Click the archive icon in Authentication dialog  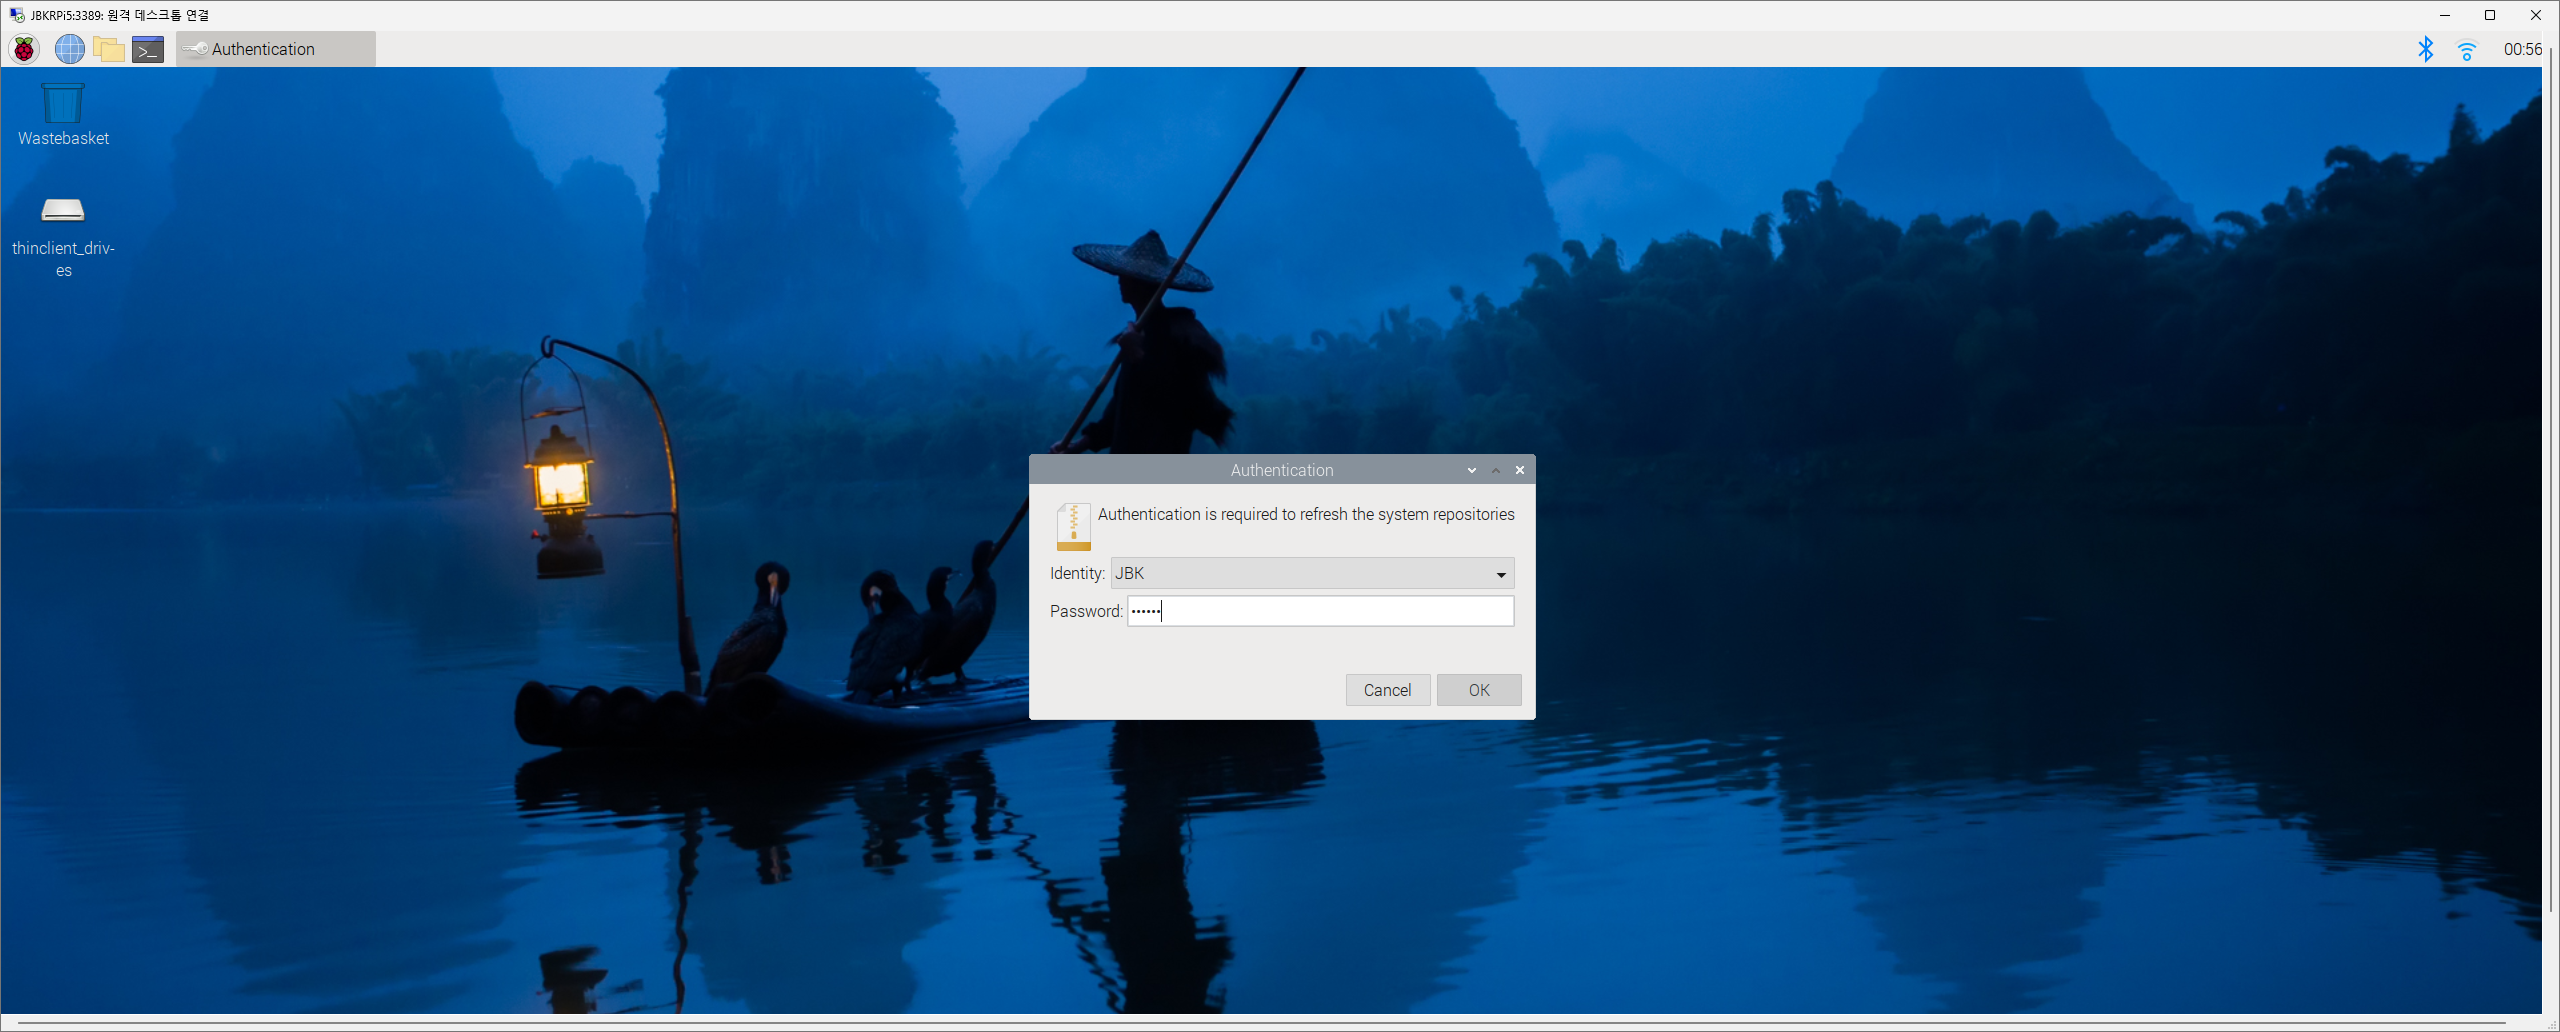[1073, 525]
